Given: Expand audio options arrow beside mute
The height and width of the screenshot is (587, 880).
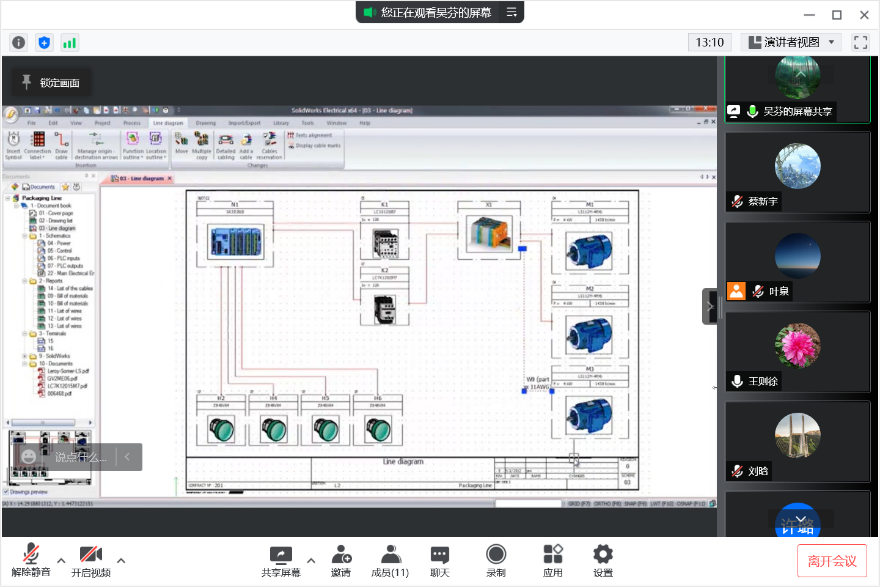Looking at the screenshot, I should 61,560.
